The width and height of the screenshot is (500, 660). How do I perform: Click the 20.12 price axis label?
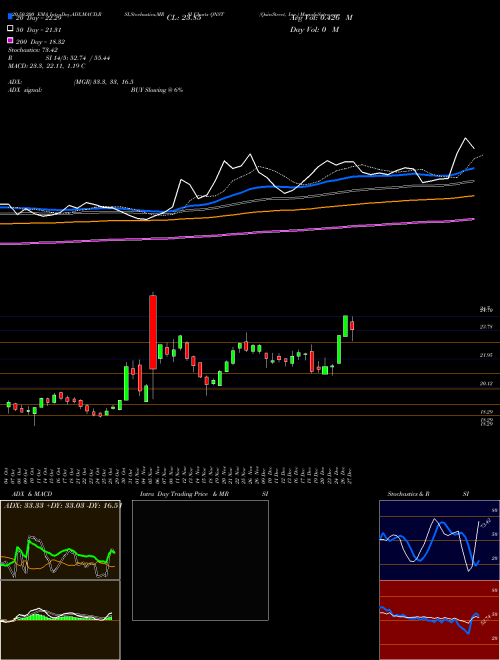tap(486, 383)
